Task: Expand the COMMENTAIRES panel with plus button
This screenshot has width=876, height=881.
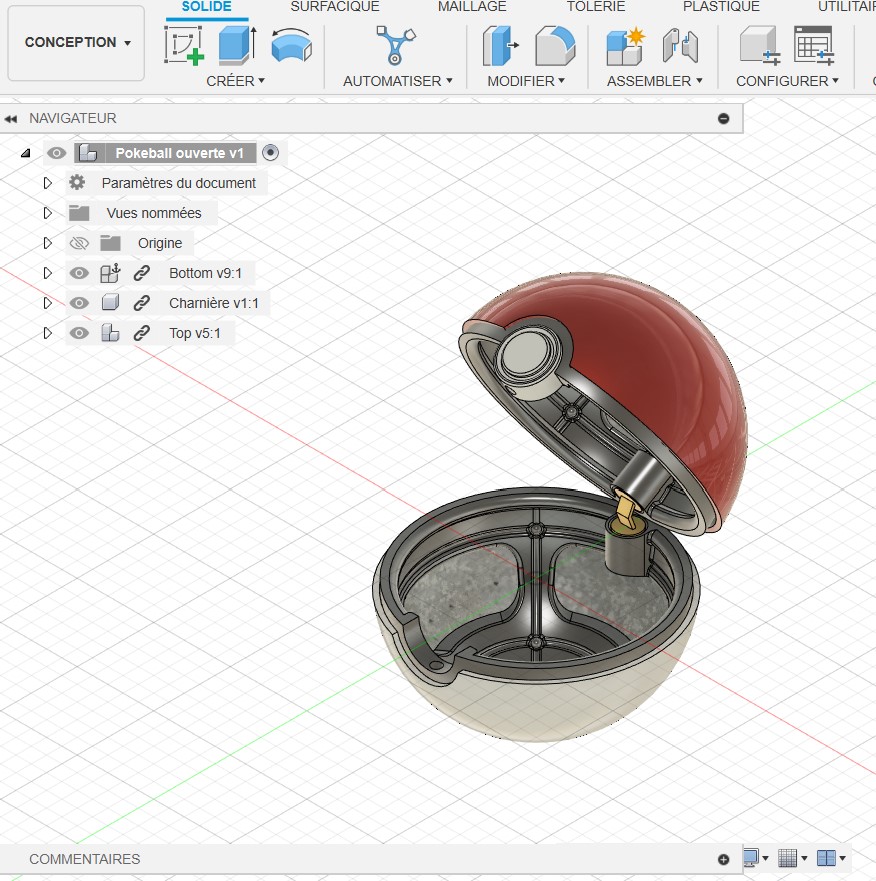Action: [x=724, y=859]
